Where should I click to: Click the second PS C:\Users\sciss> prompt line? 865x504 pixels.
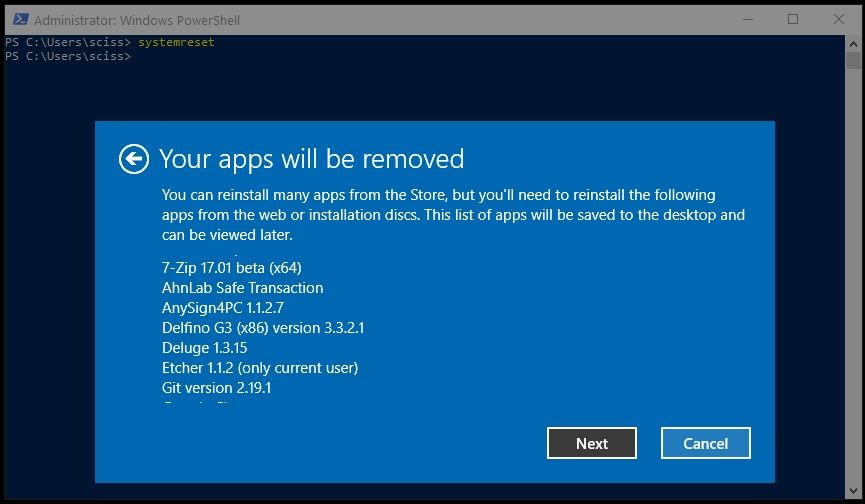point(68,56)
